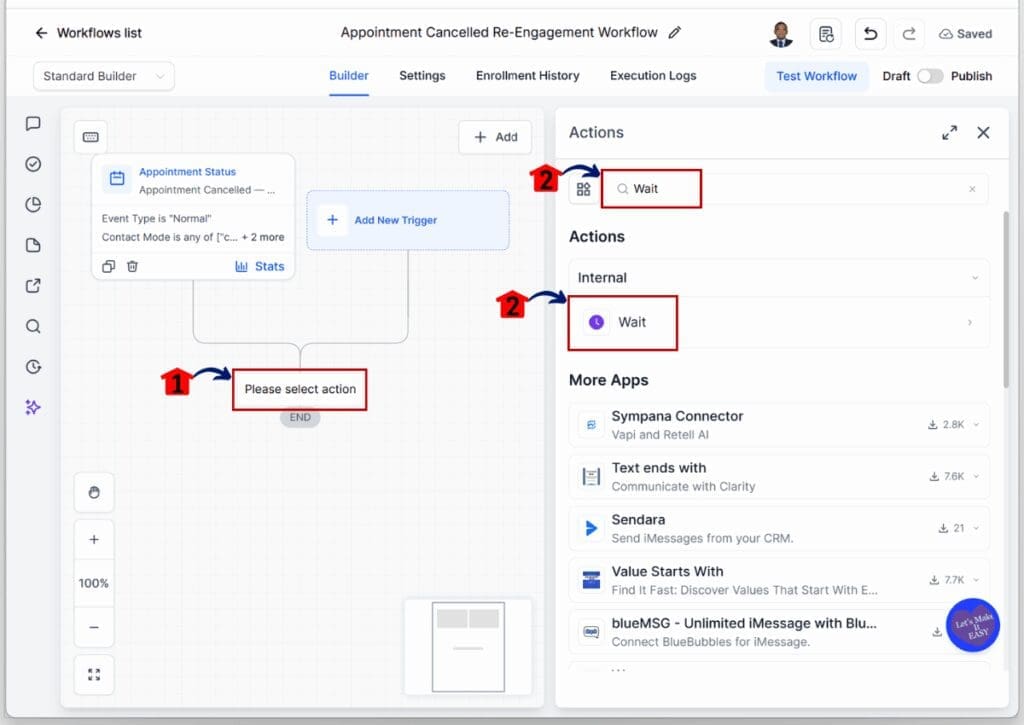
Task: Click Add New Trigger
Action: 408,220
